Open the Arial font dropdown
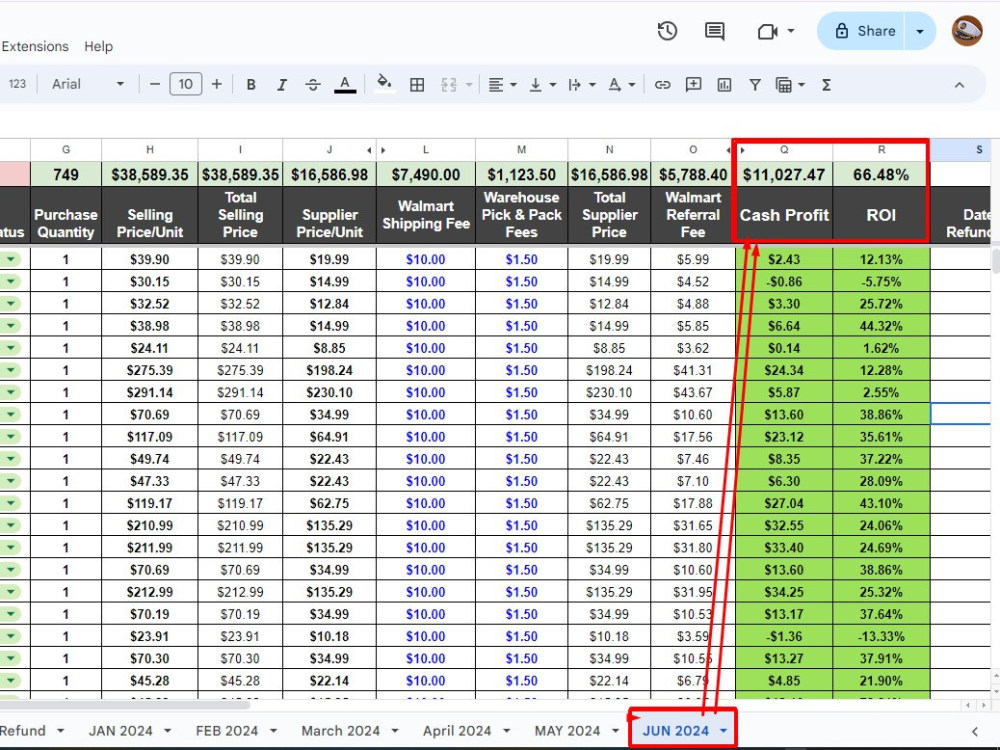This screenshot has width=1000, height=750. point(87,84)
